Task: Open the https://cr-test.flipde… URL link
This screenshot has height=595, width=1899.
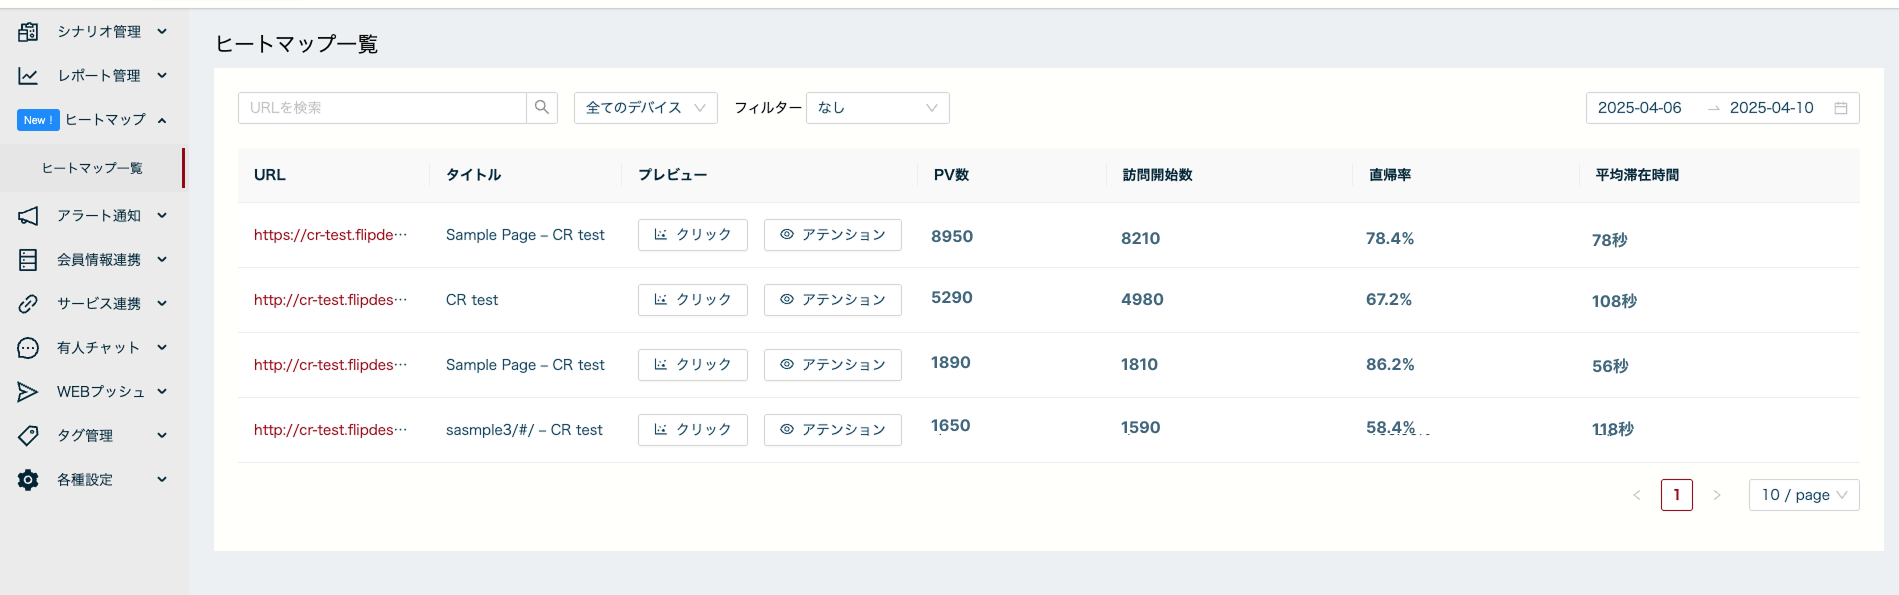Action: tap(330, 235)
